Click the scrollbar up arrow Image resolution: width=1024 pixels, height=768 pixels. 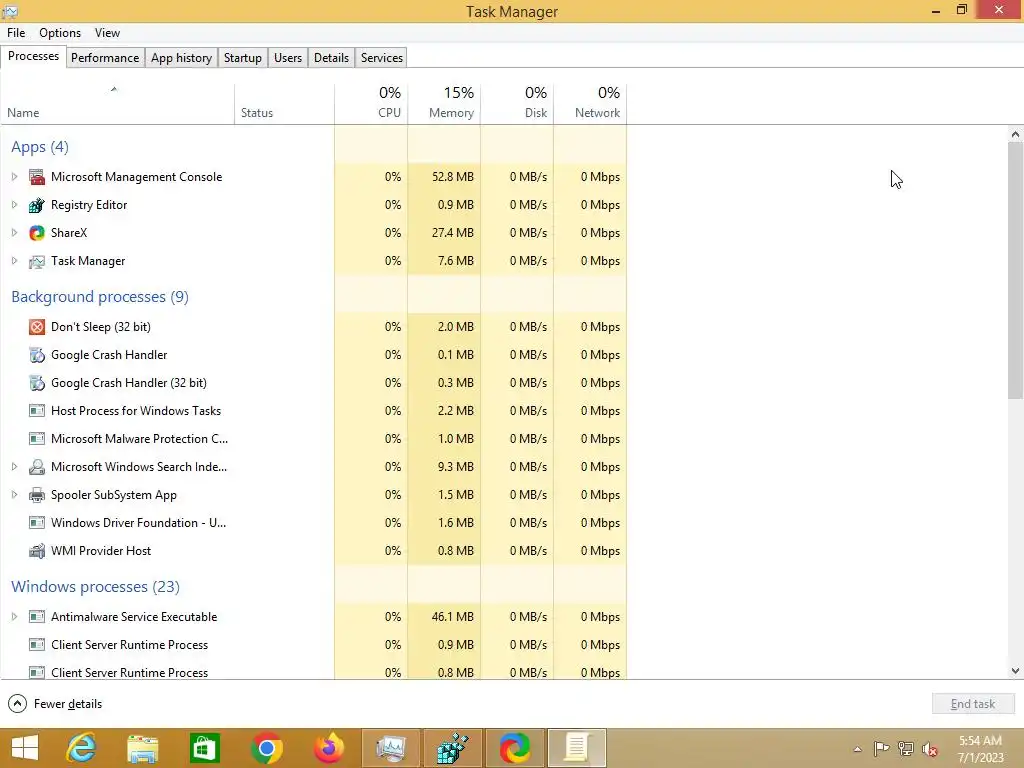1015,134
